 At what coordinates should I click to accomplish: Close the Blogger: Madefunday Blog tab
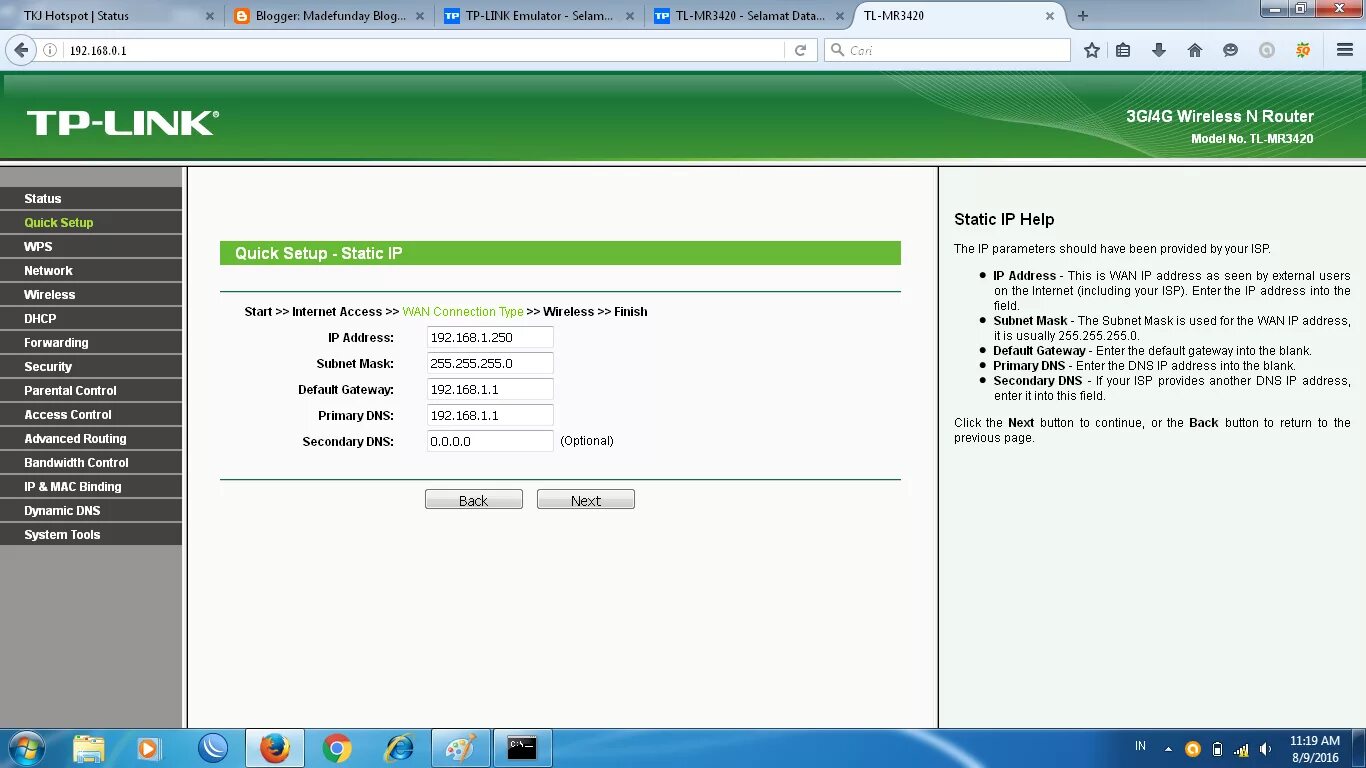tap(420, 16)
